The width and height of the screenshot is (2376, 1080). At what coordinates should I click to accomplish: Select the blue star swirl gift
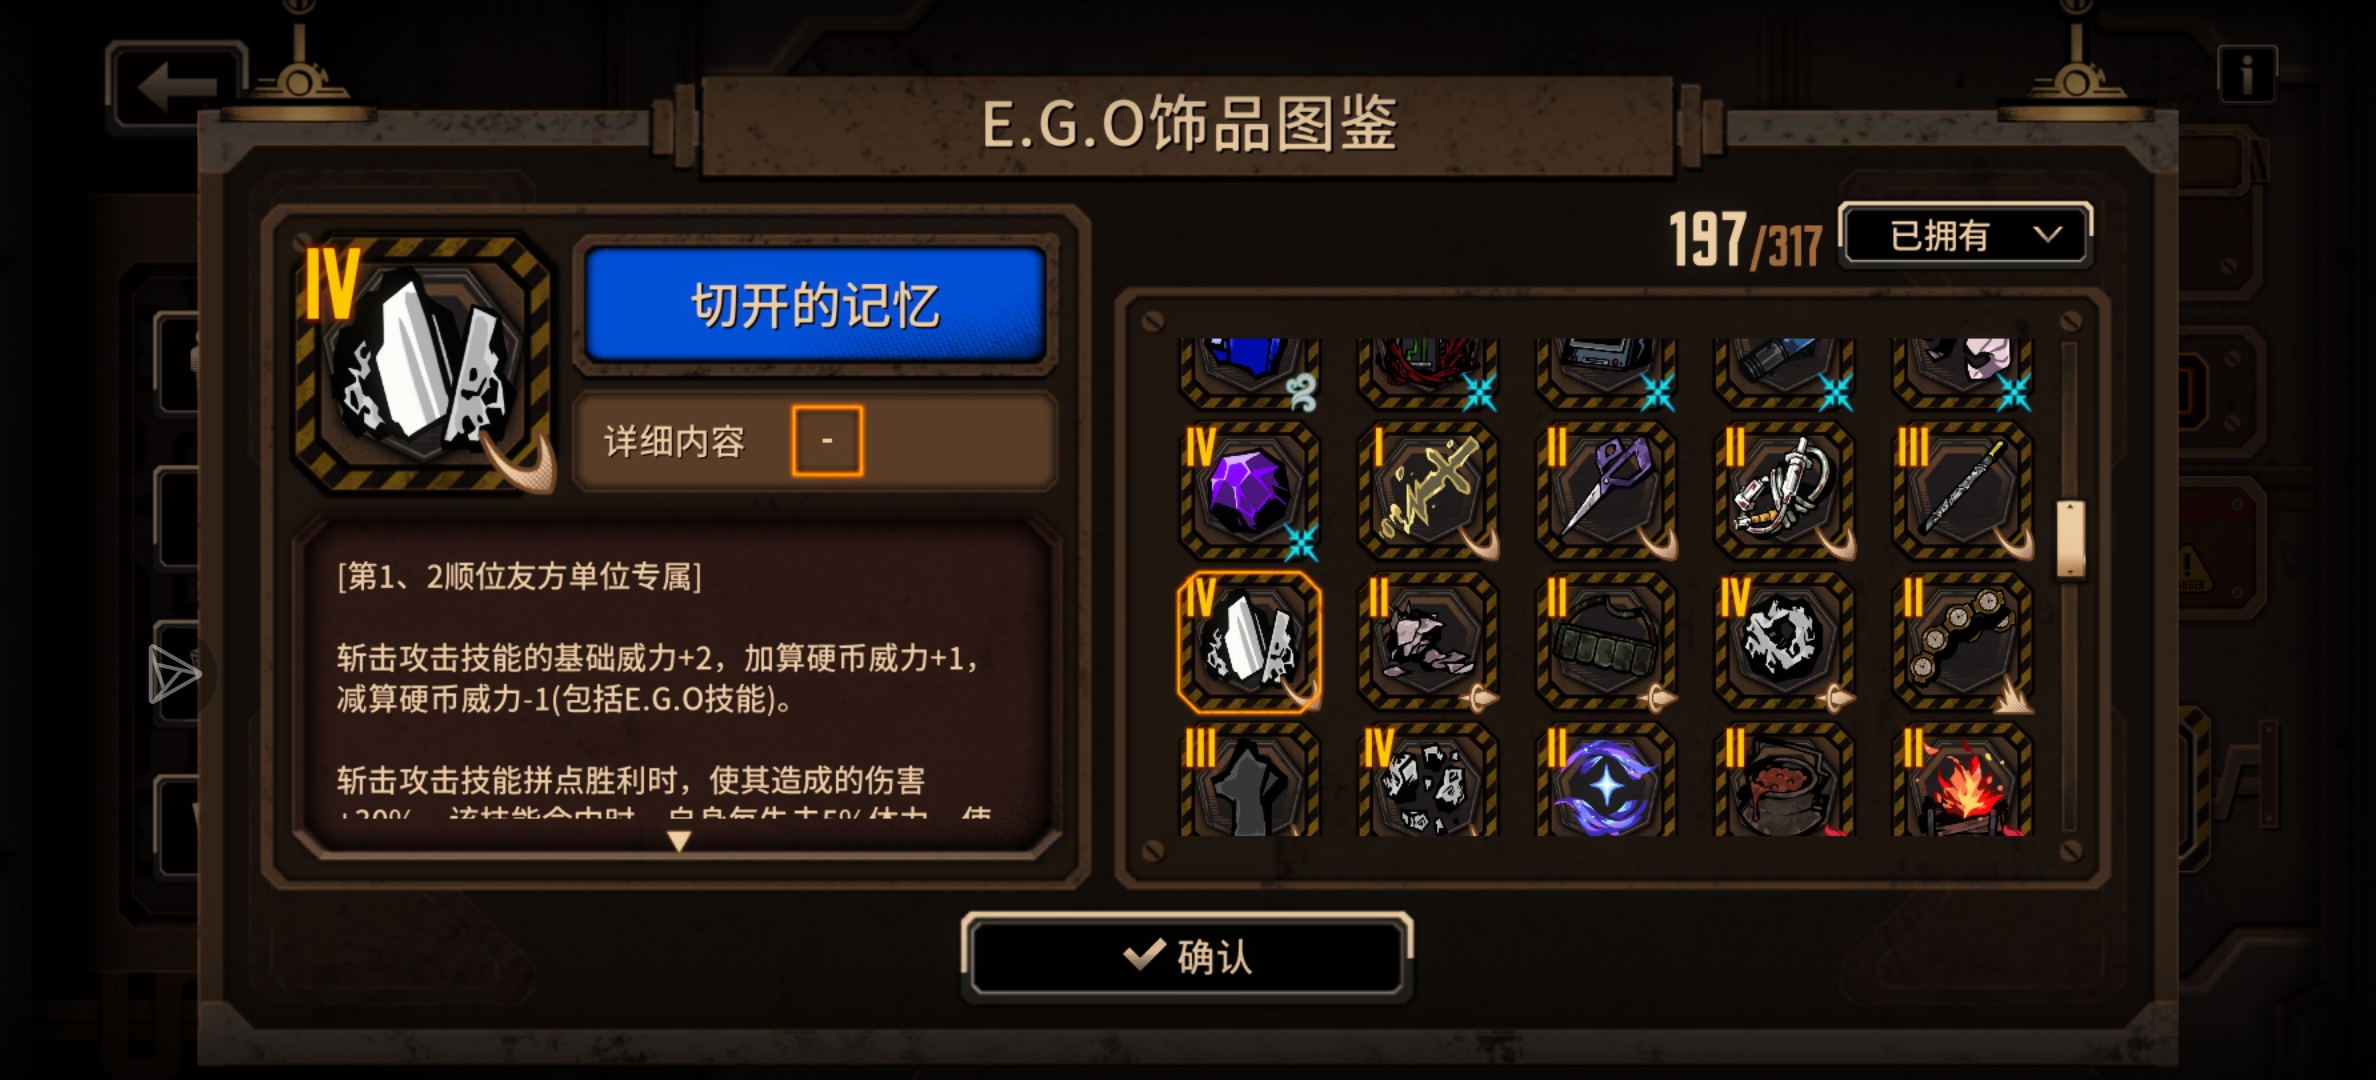pos(1606,780)
